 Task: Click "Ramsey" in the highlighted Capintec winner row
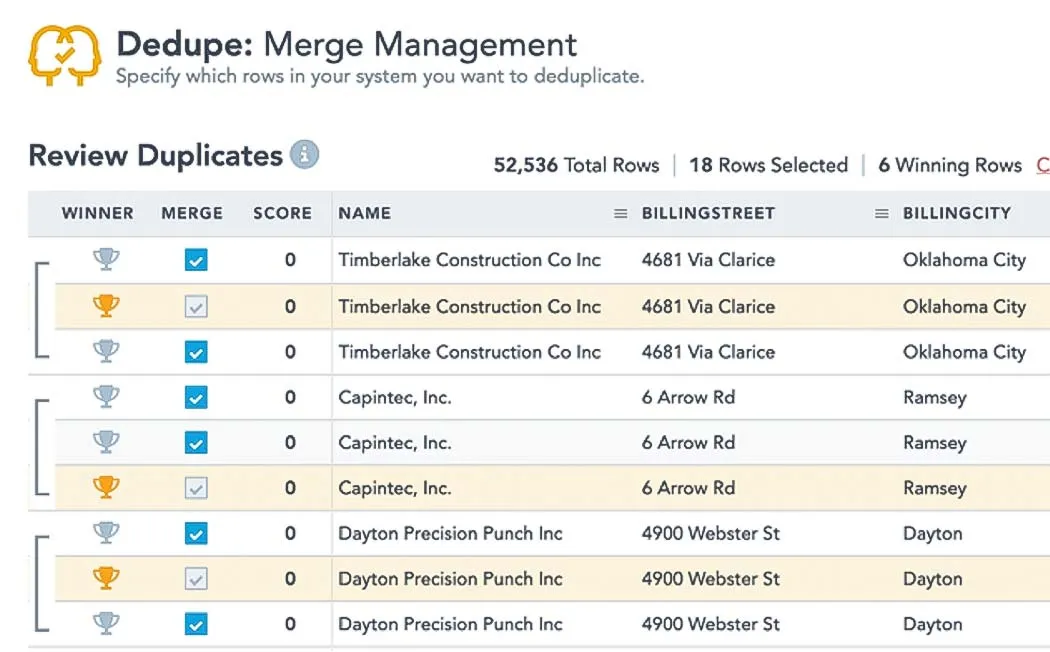click(935, 489)
